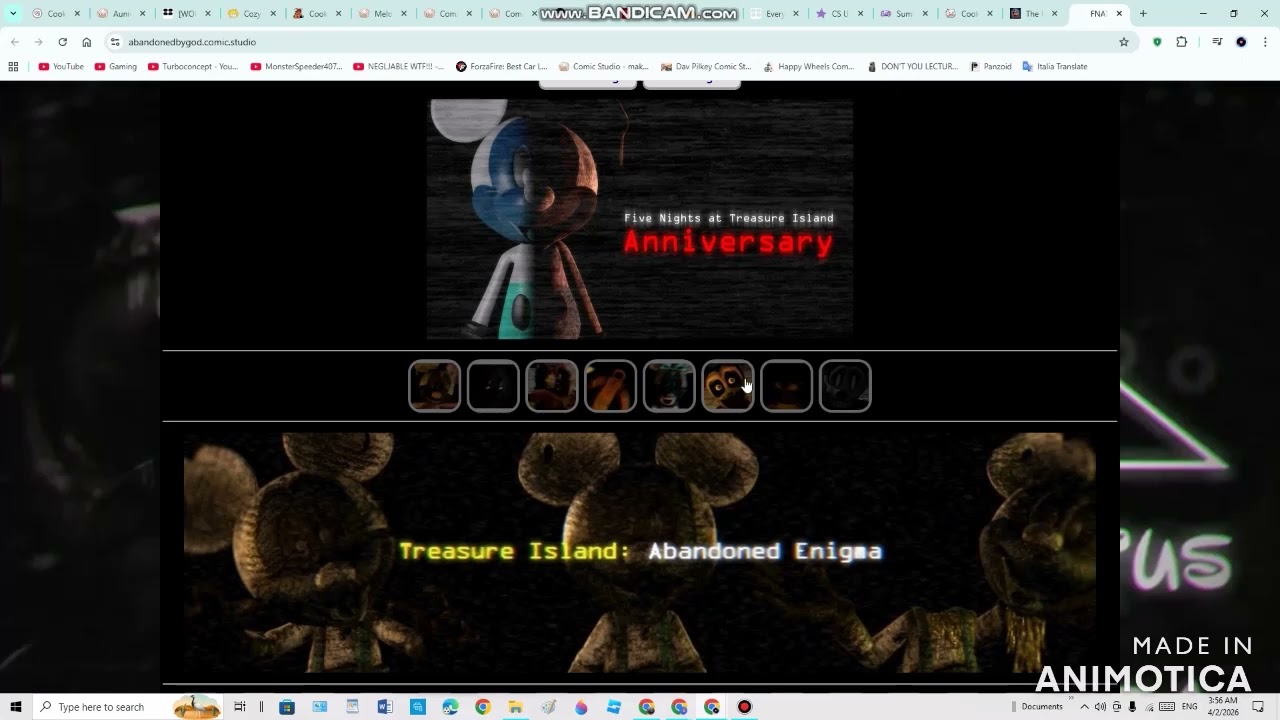This screenshot has width=1280, height=720.
Task: Open the seventh very dark silhouette thumbnail
Action: pyautogui.click(x=786, y=386)
